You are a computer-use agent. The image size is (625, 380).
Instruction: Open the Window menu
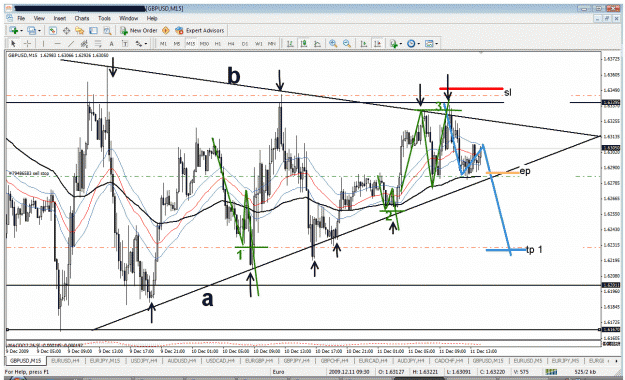[128, 18]
